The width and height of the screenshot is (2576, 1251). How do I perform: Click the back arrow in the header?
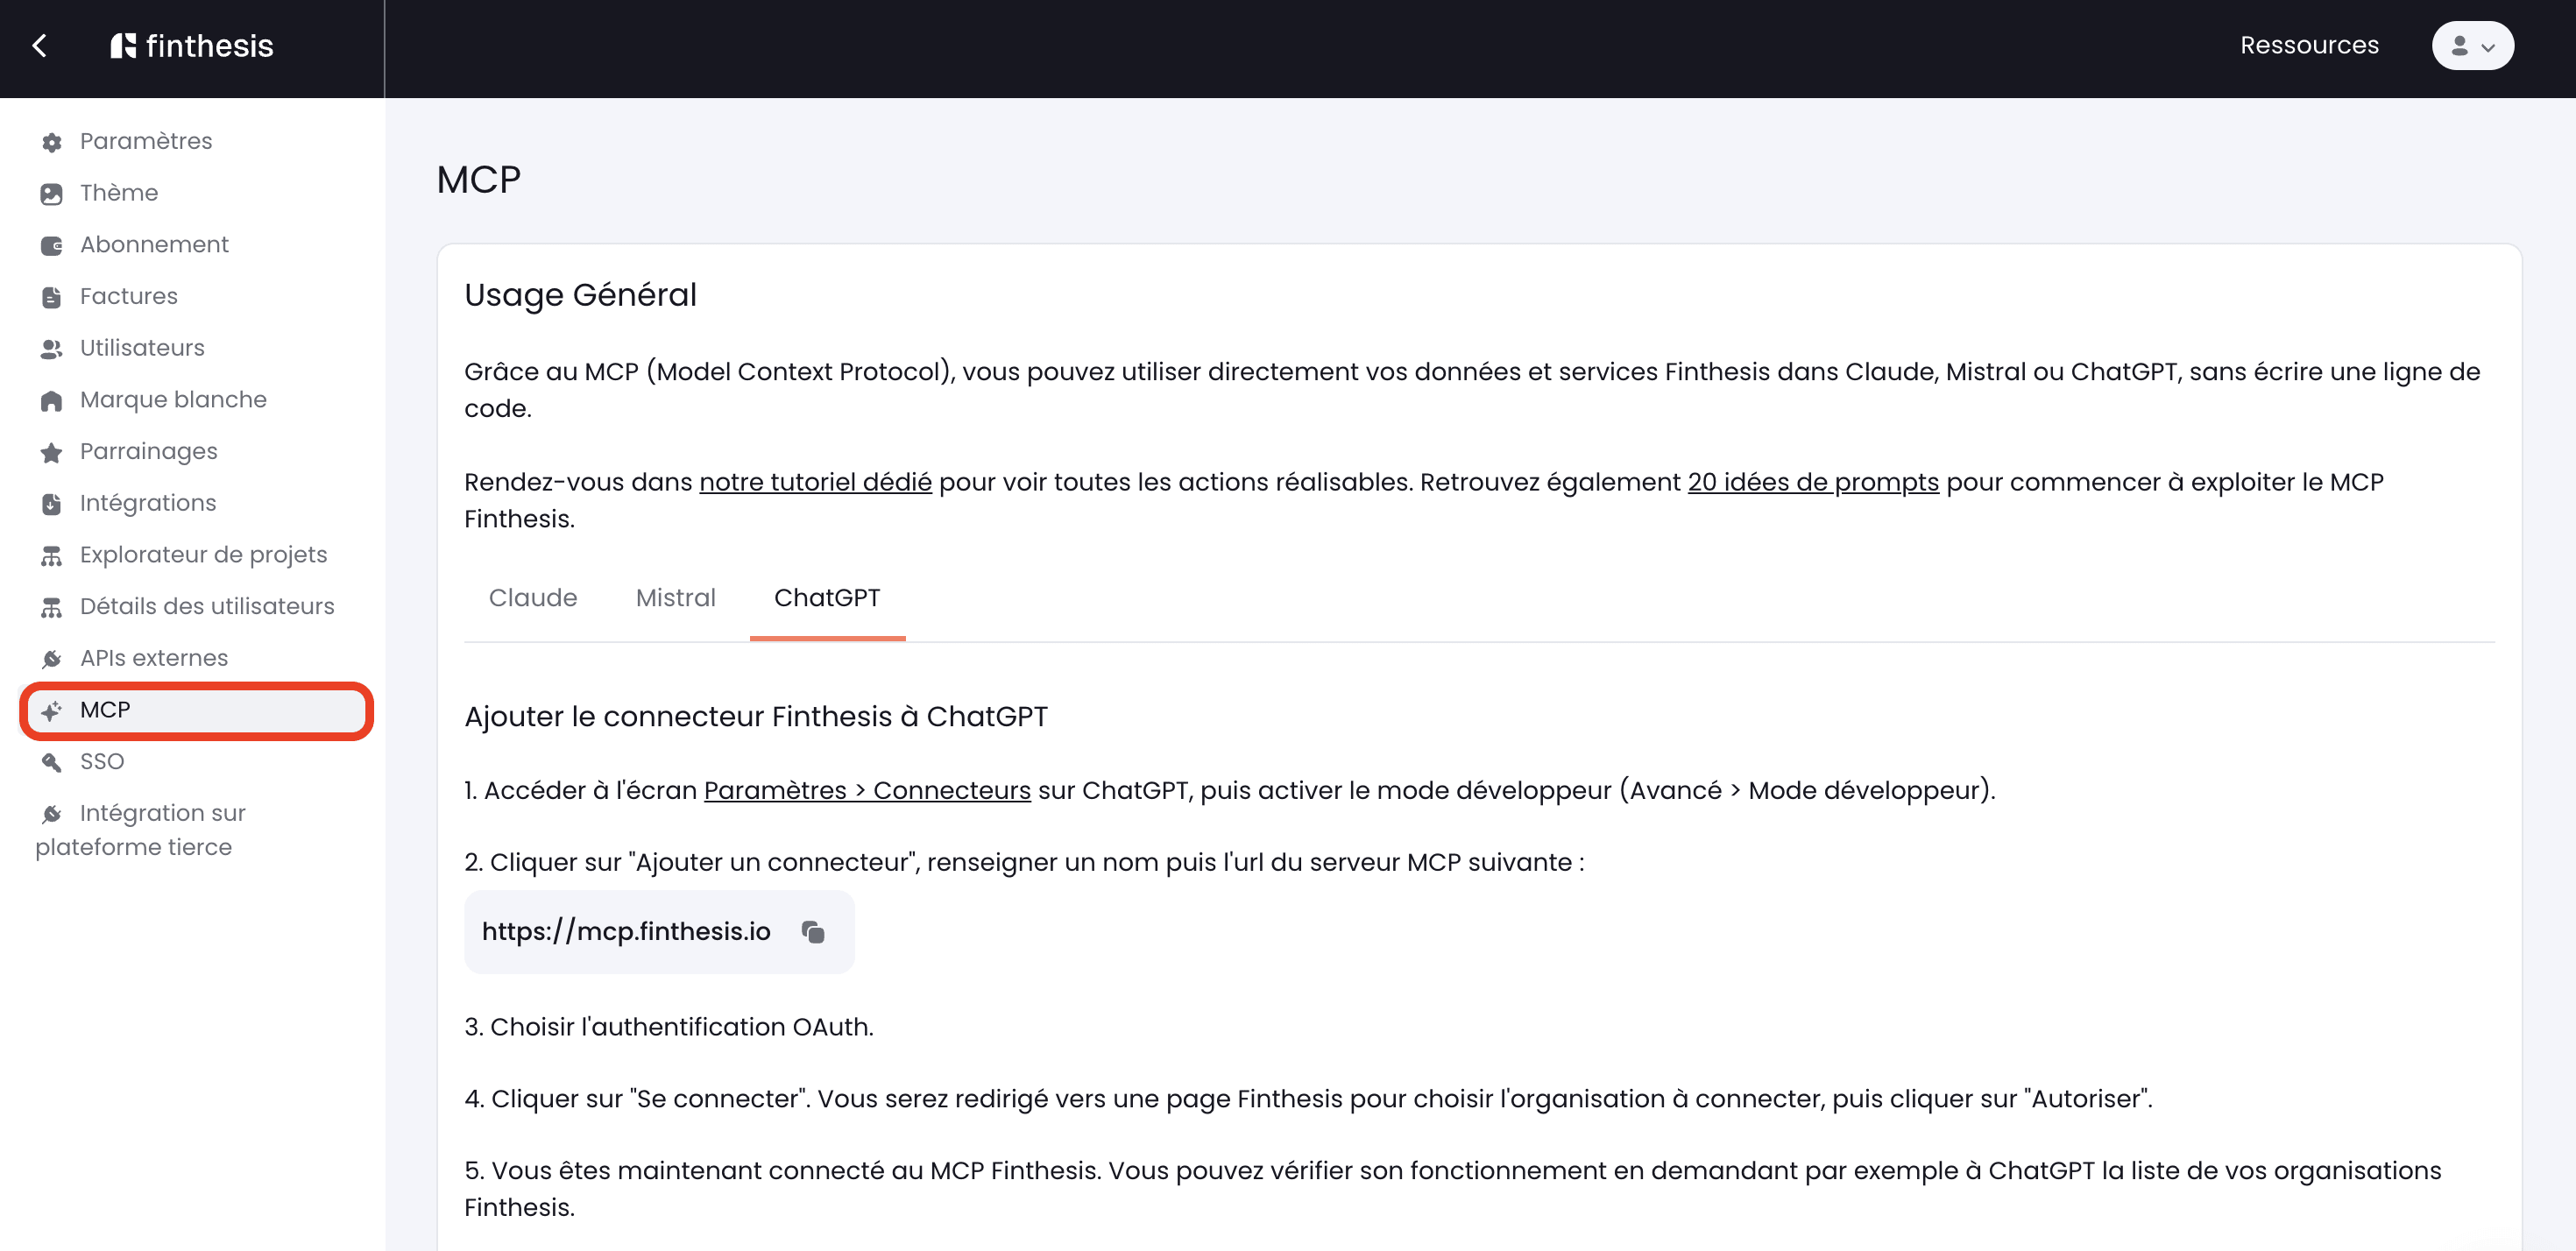(x=40, y=46)
